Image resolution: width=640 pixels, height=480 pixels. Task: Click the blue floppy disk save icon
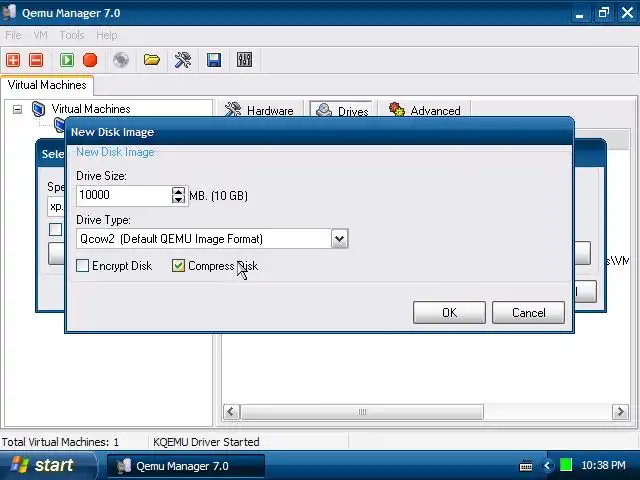tap(214, 60)
